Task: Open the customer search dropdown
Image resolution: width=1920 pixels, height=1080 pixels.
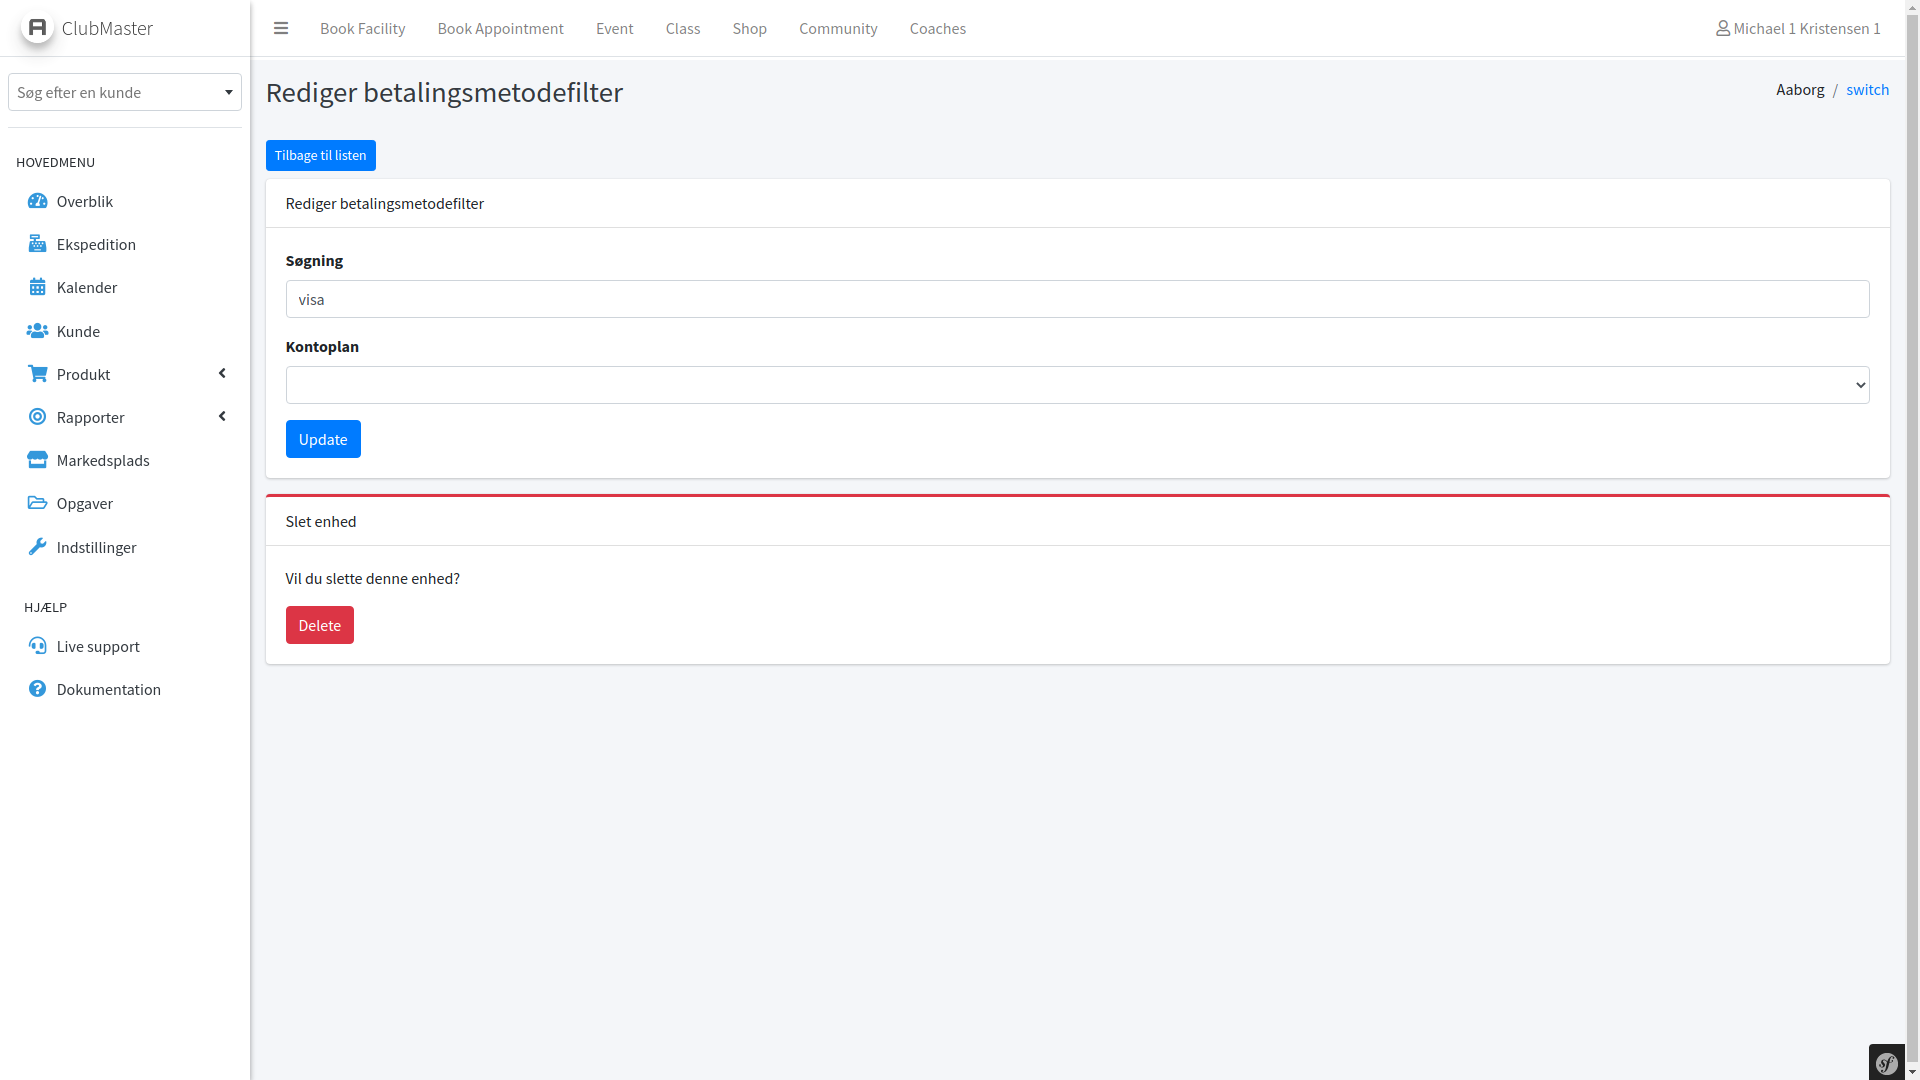Action: (x=125, y=92)
